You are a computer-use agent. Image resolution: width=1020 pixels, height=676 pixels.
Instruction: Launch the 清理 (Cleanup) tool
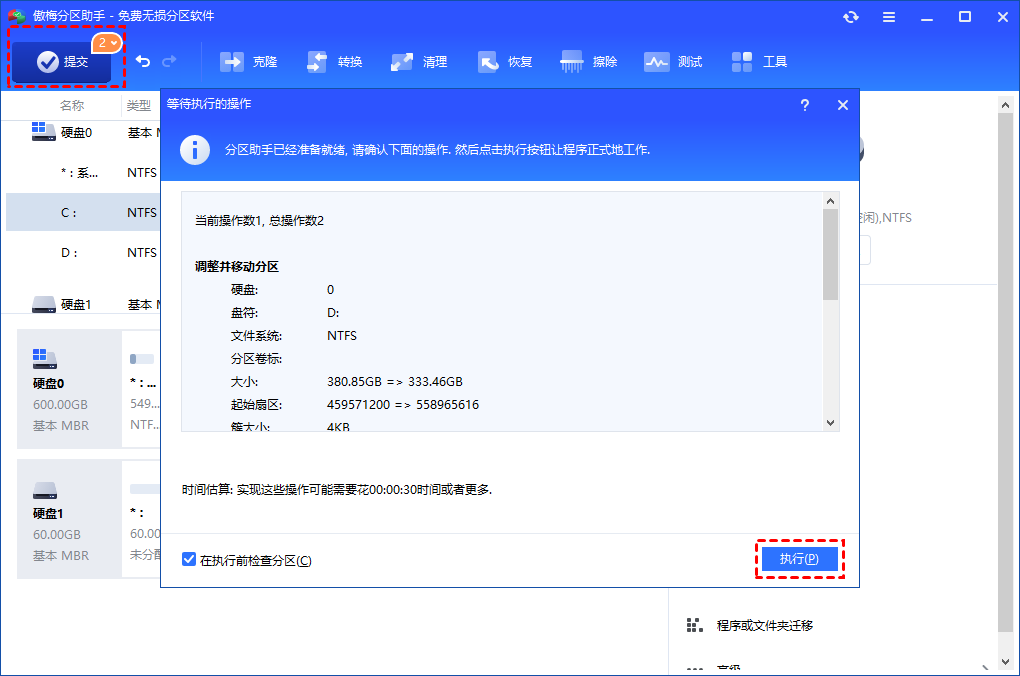pos(420,61)
